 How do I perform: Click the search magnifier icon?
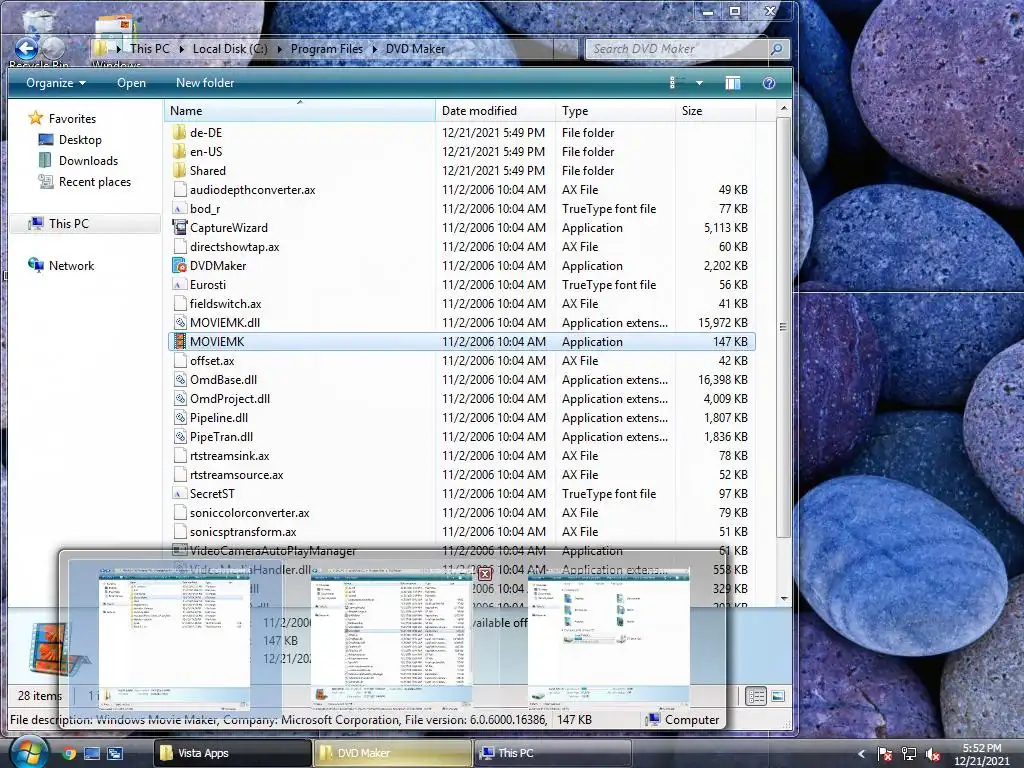pyautogui.click(x=776, y=49)
